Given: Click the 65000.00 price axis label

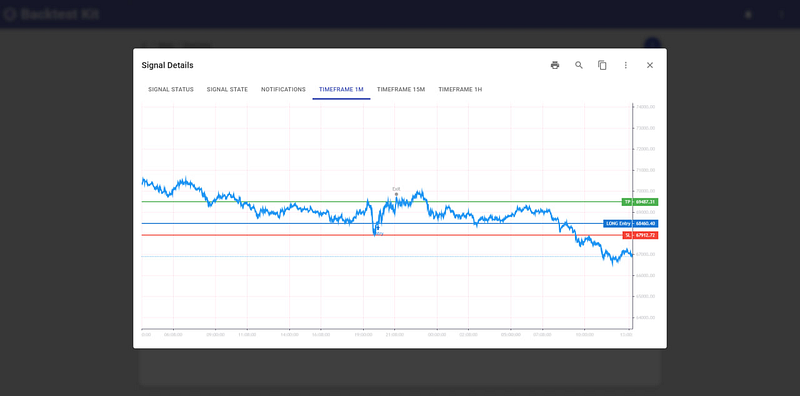Looking at the screenshot, I should (645, 296).
